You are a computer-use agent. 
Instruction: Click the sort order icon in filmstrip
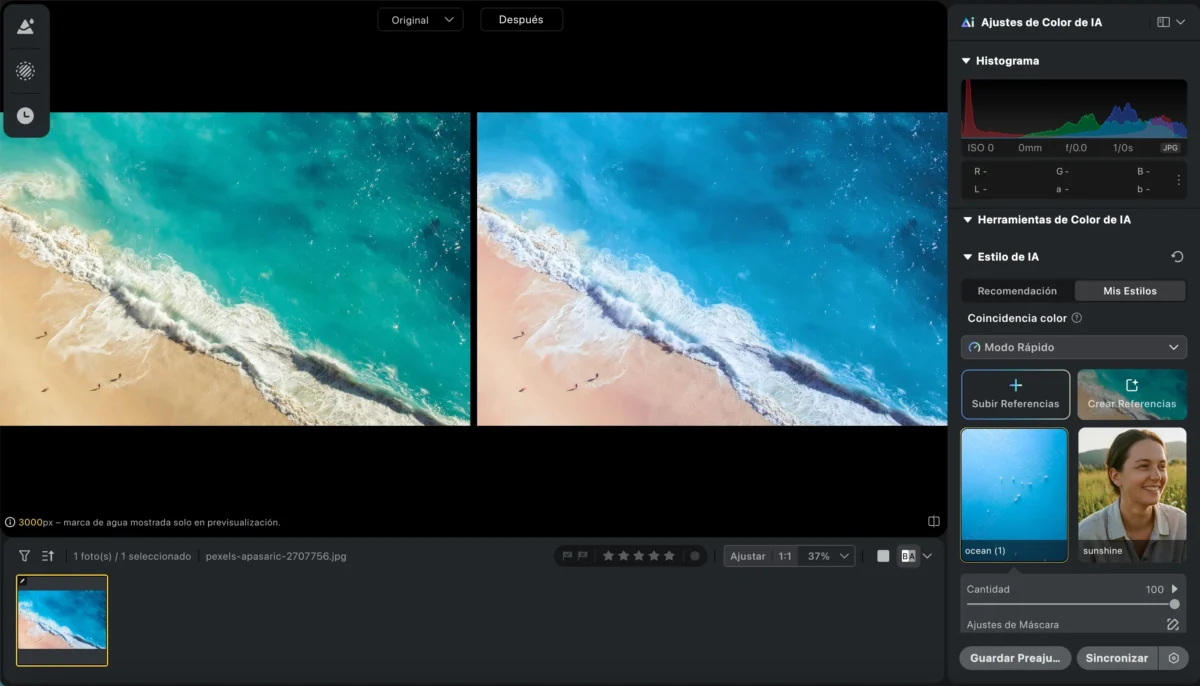click(48, 556)
